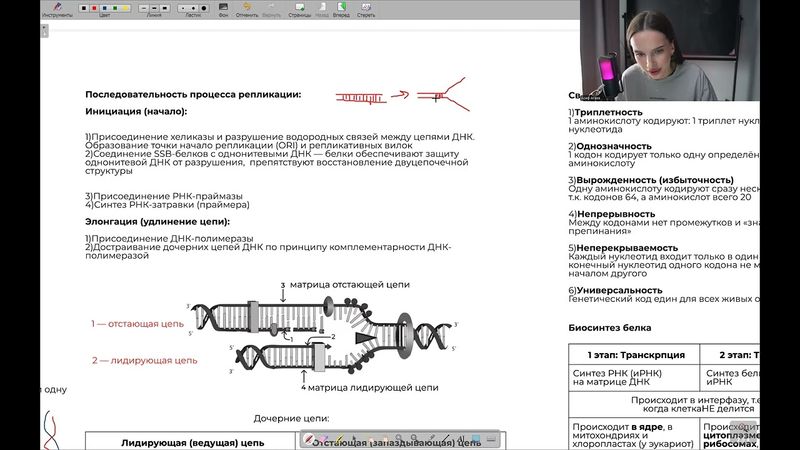Select the yellow pen color
This screenshot has width=800, height=450.
pyautogui.click(x=126, y=8)
